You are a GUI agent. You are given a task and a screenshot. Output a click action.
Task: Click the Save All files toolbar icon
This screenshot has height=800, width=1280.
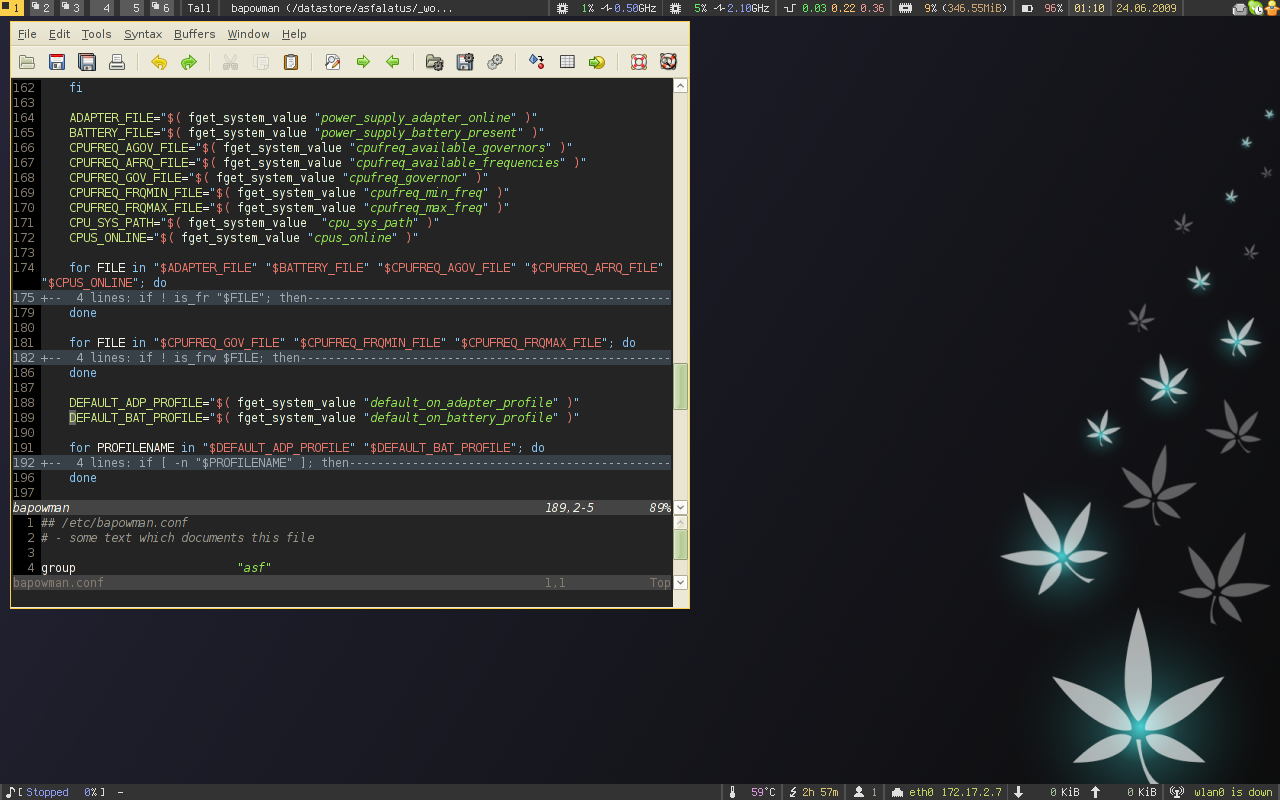click(x=87, y=62)
